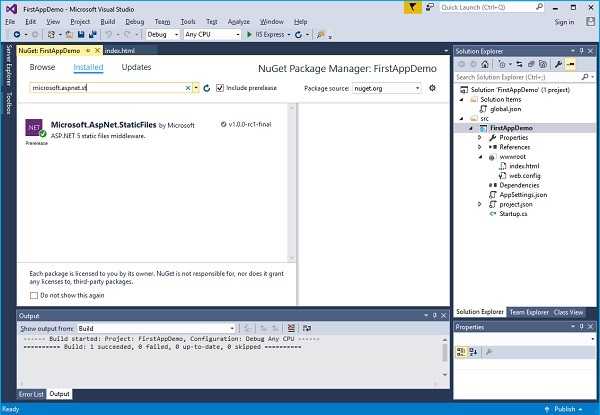Screen dimensions: 600x415
Task: Click the Quick Launch search field
Action: (x=492, y=7)
